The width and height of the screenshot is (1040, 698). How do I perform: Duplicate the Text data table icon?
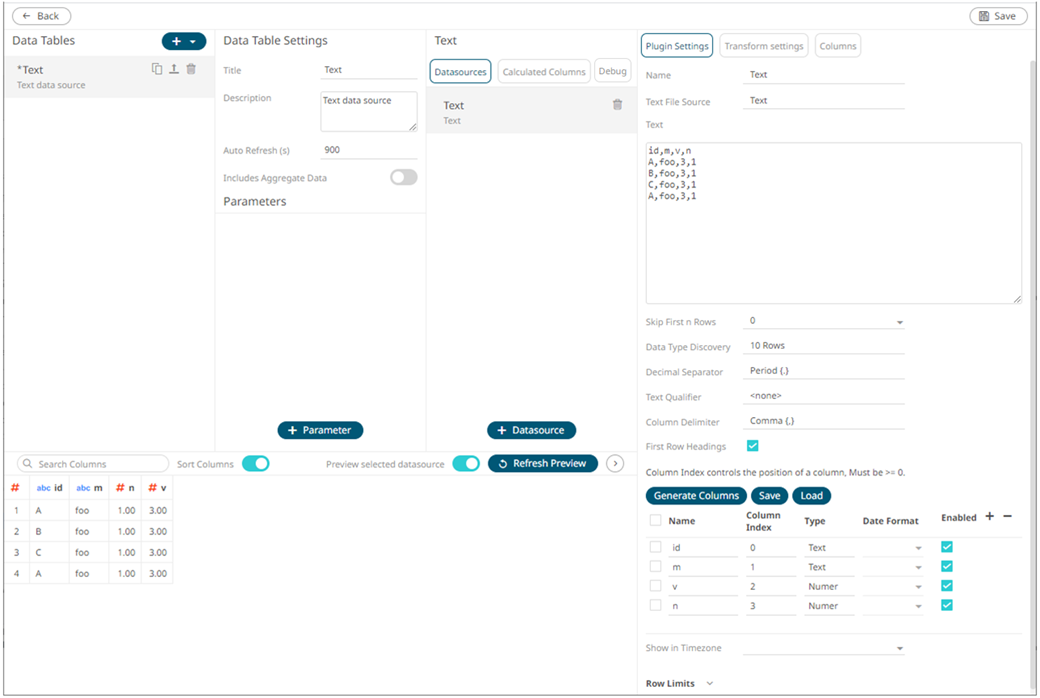pos(157,69)
